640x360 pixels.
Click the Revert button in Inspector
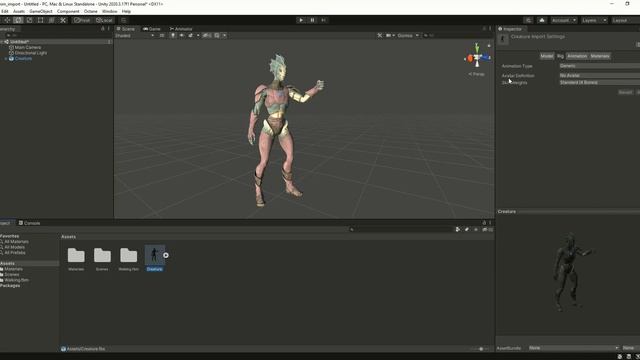[x=625, y=92]
